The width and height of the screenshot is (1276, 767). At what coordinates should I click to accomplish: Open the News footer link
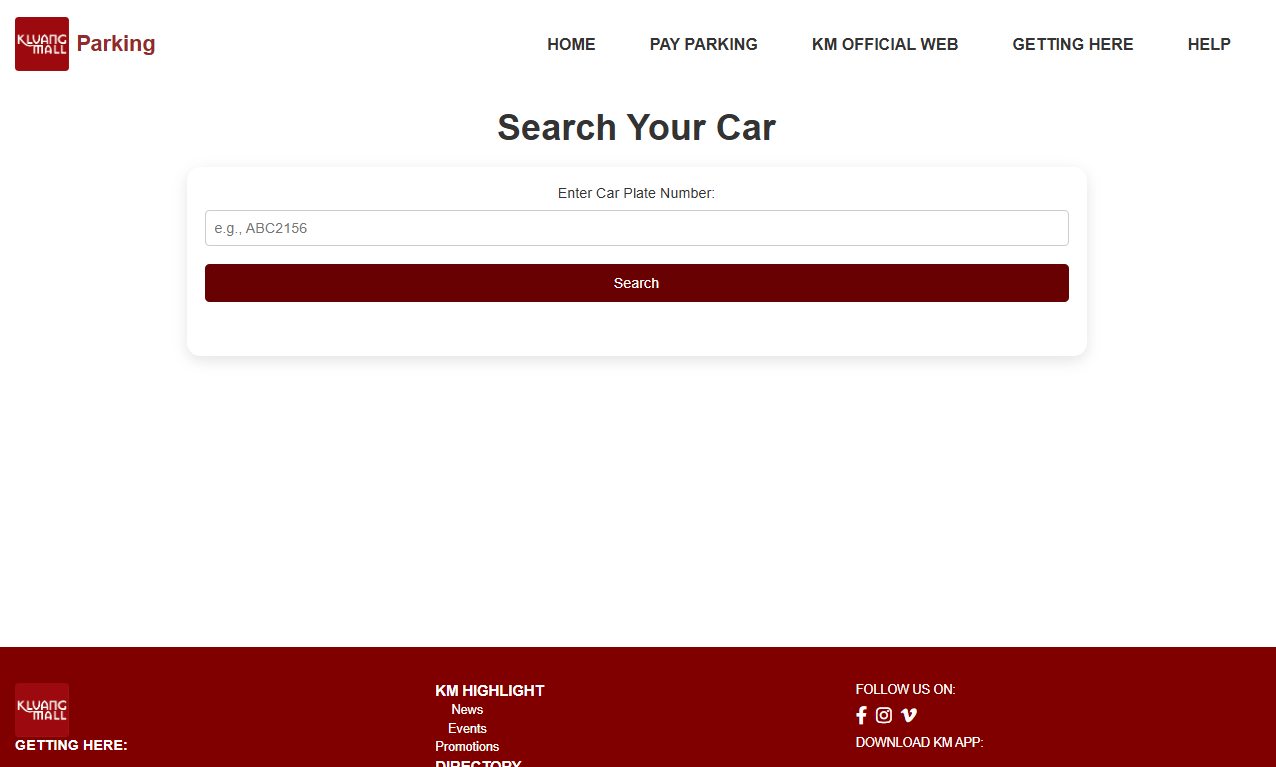(x=467, y=709)
